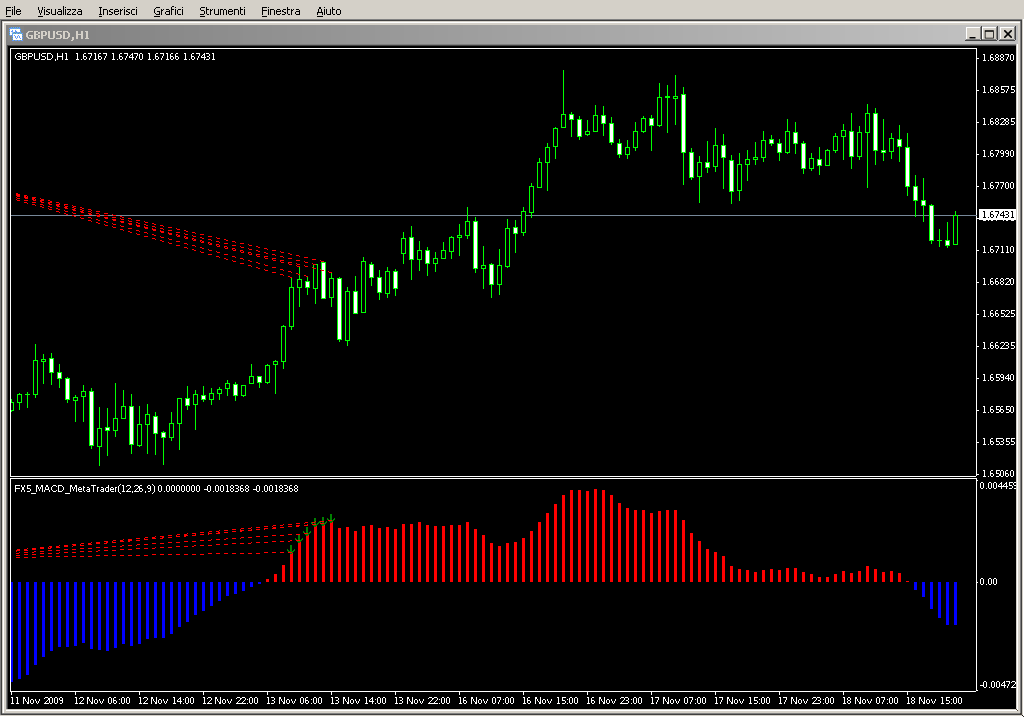This screenshot has width=1024, height=717.
Task: Click the 1.68285 price scale label
Action: (999, 121)
